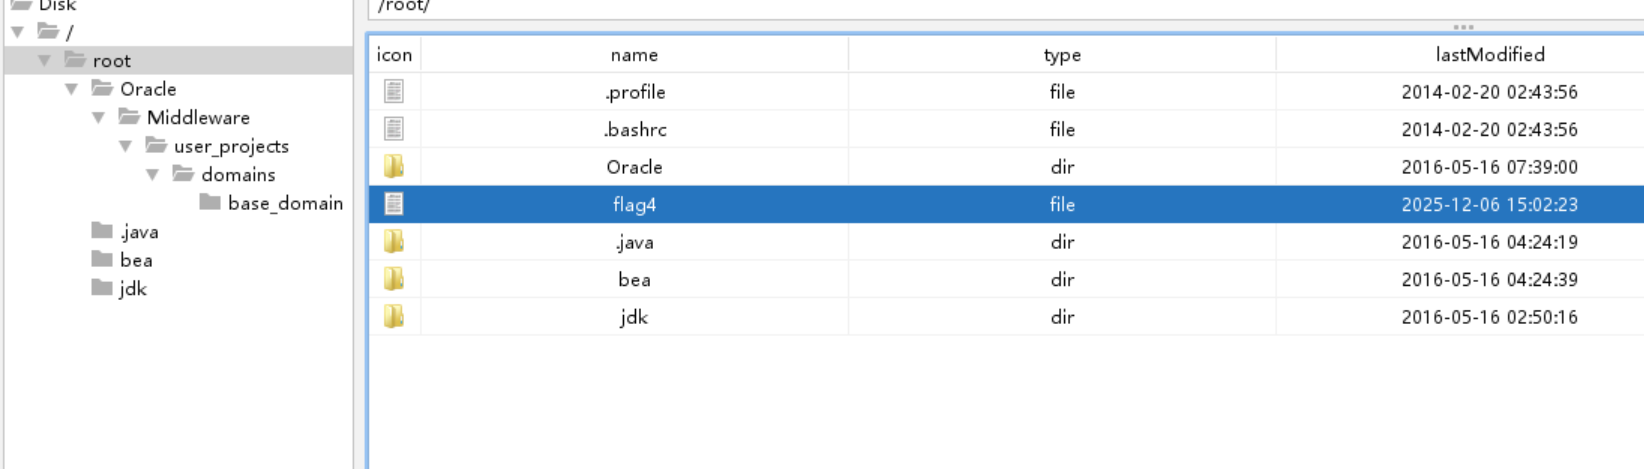
Task: Click the /root/ path input field
Action: tap(900, 7)
